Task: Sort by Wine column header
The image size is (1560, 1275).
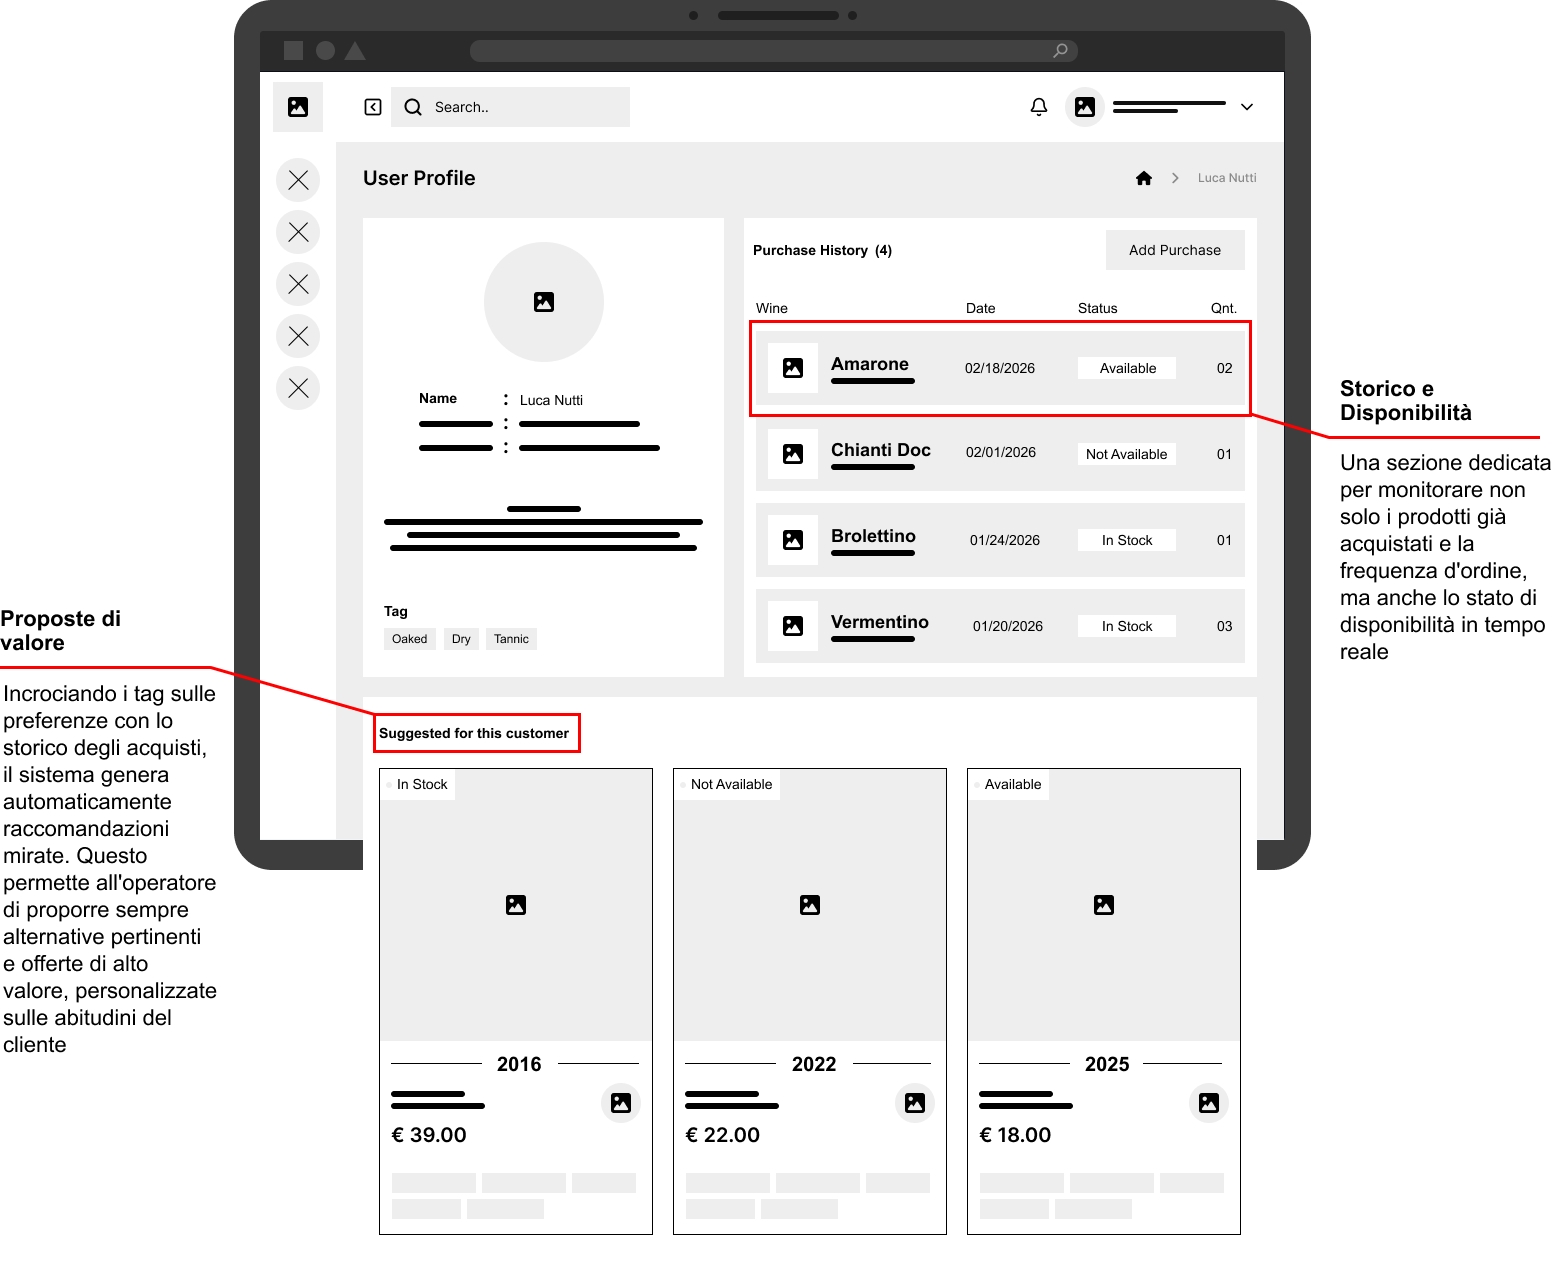Action: (772, 308)
